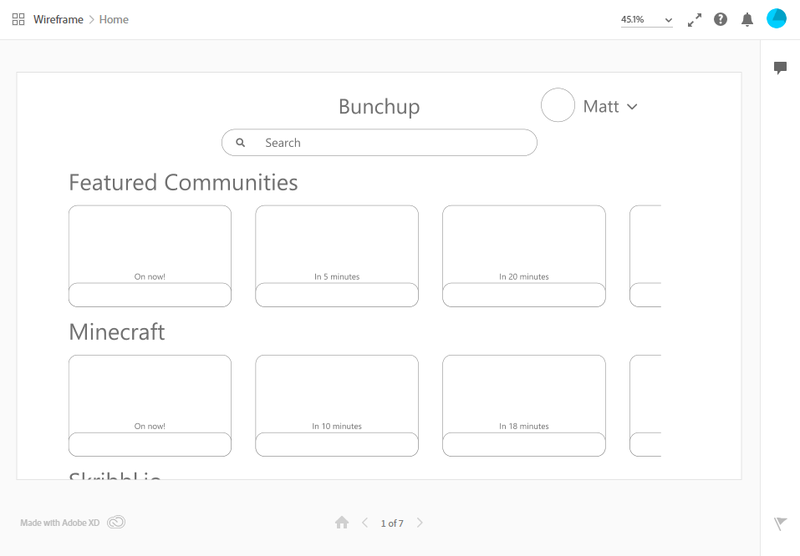Click the button under Minecraft On now! card
800x556 pixels.
point(150,444)
